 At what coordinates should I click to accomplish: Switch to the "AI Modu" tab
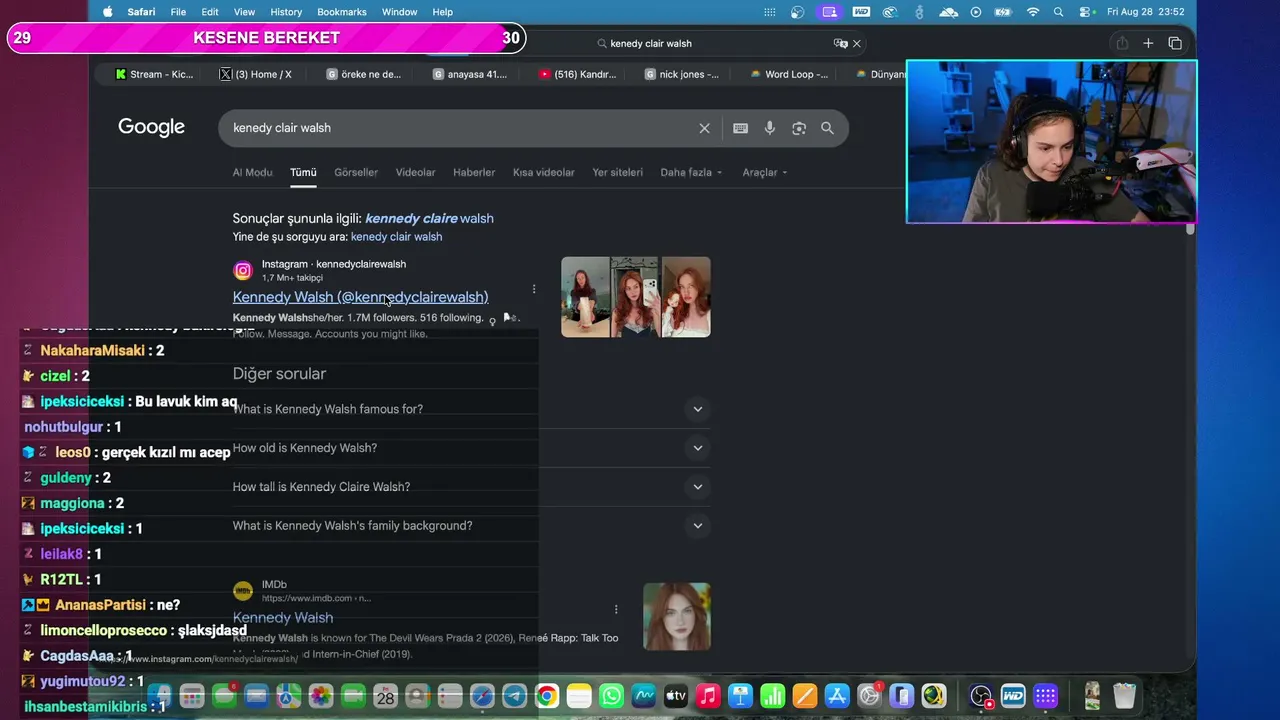click(252, 172)
